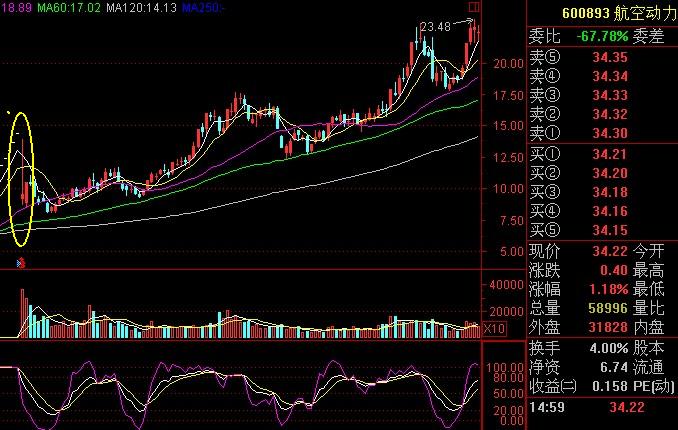Click sell level 卖⑤ price 34.35
Viewport: 678px width, 430px height.
point(610,58)
